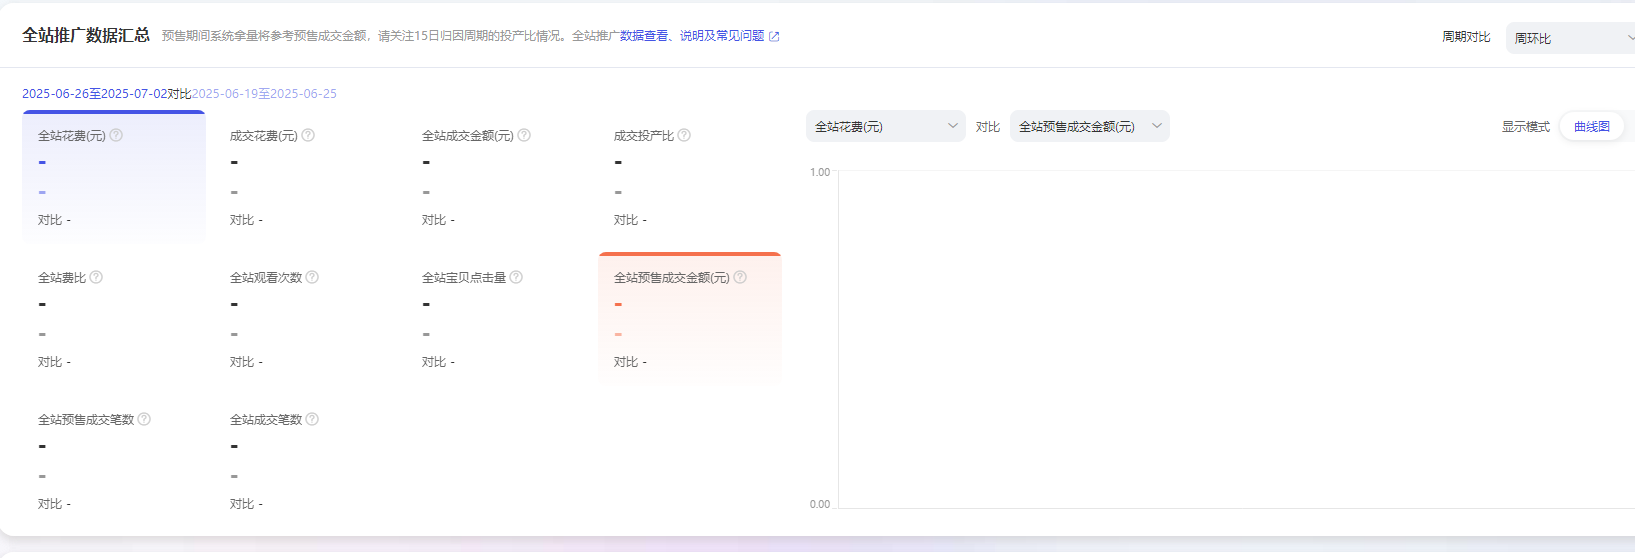Select the 曲线图 display mode
This screenshot has height=558, width=1635.
(x=1591, y=126)
